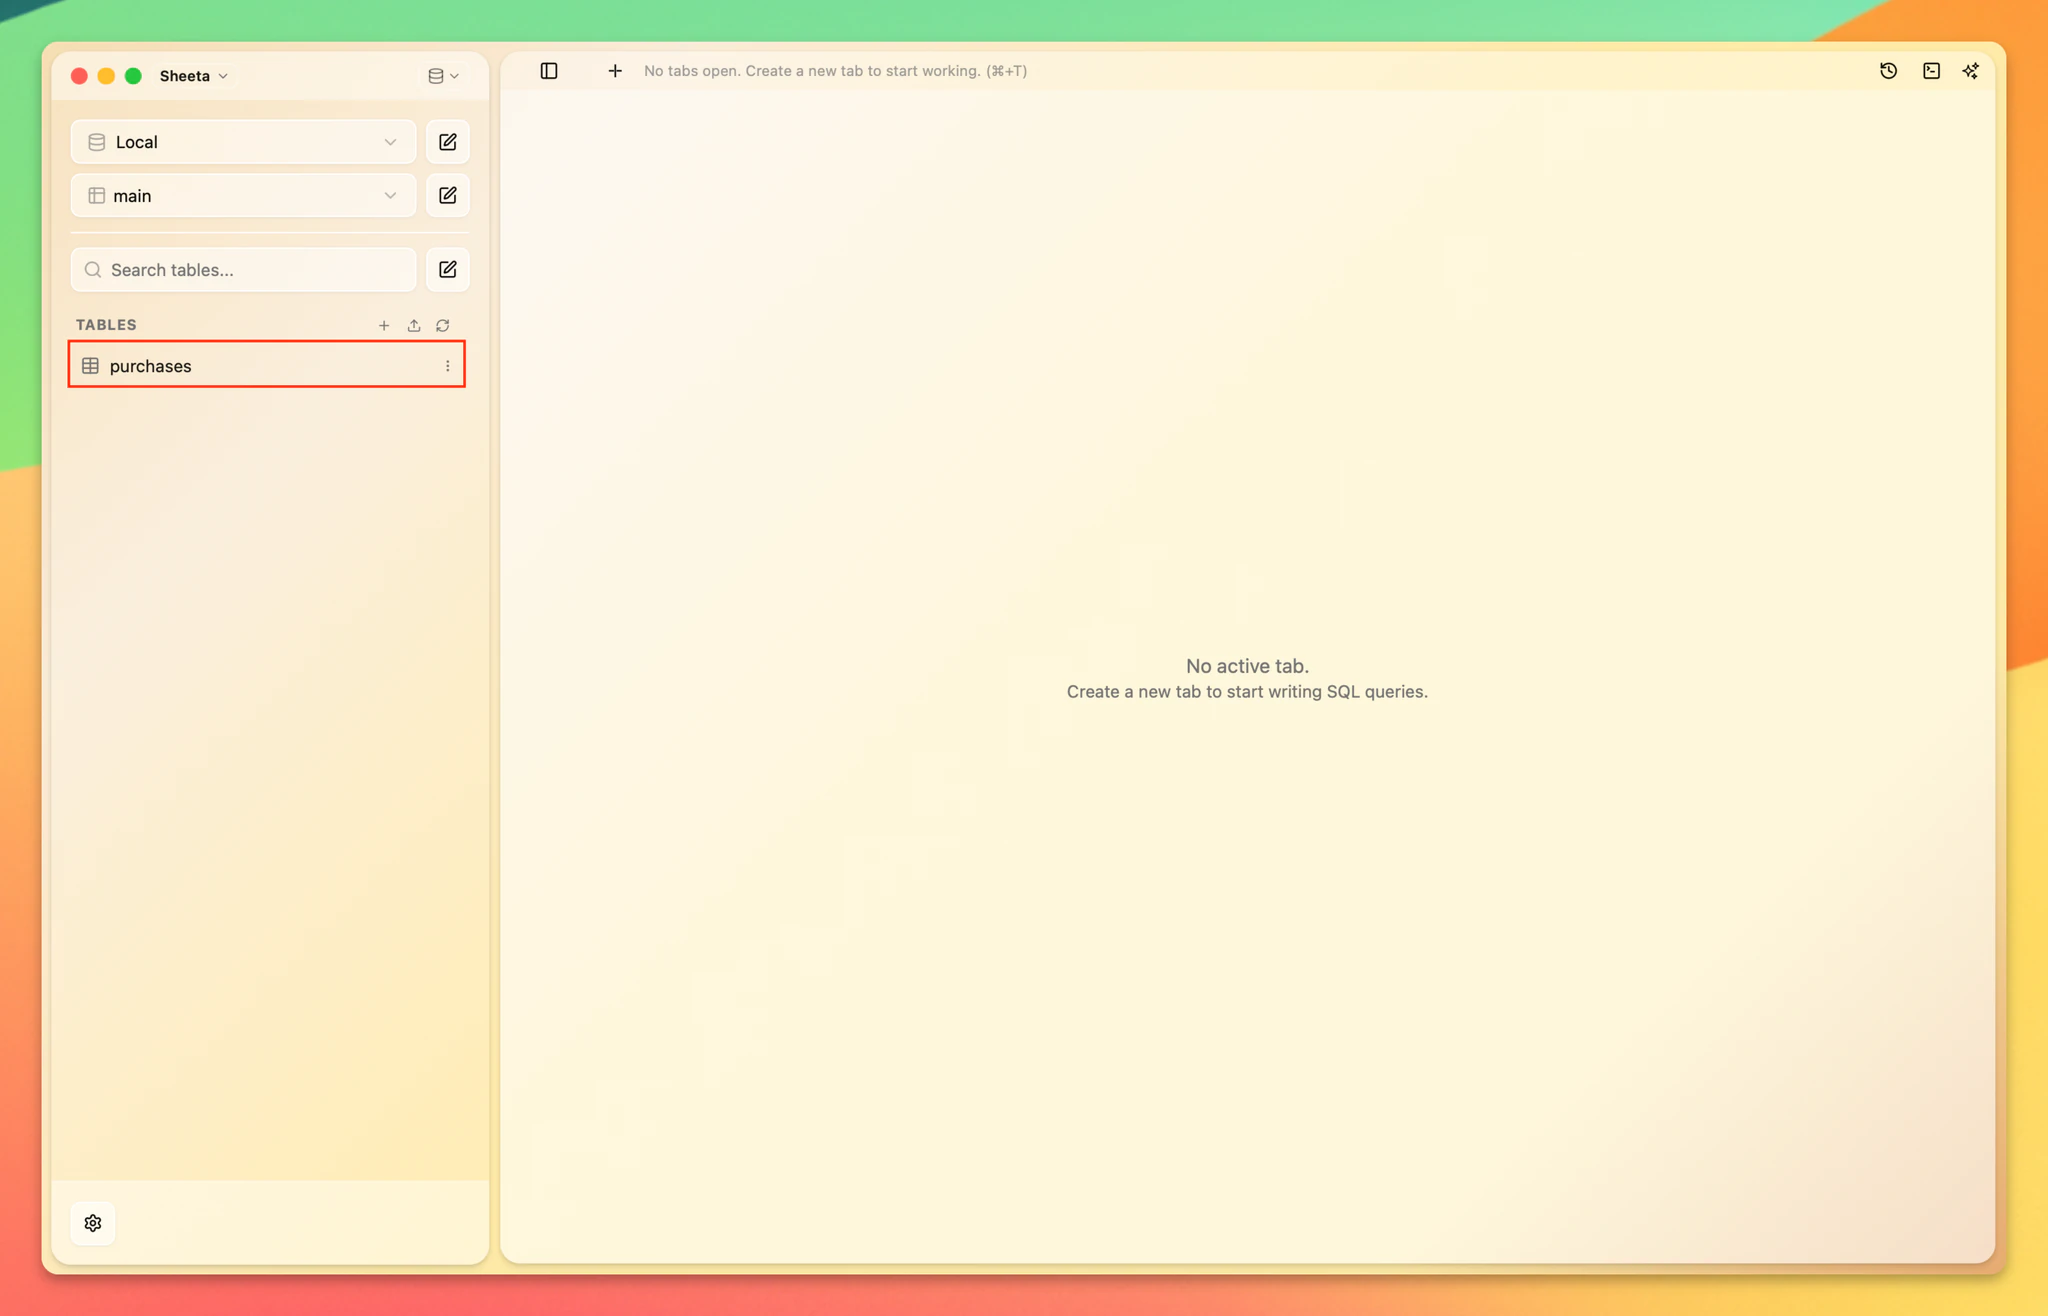Screen dimensions: 2048x1316
Task: Focus the Search tables field
Action: 243,269
